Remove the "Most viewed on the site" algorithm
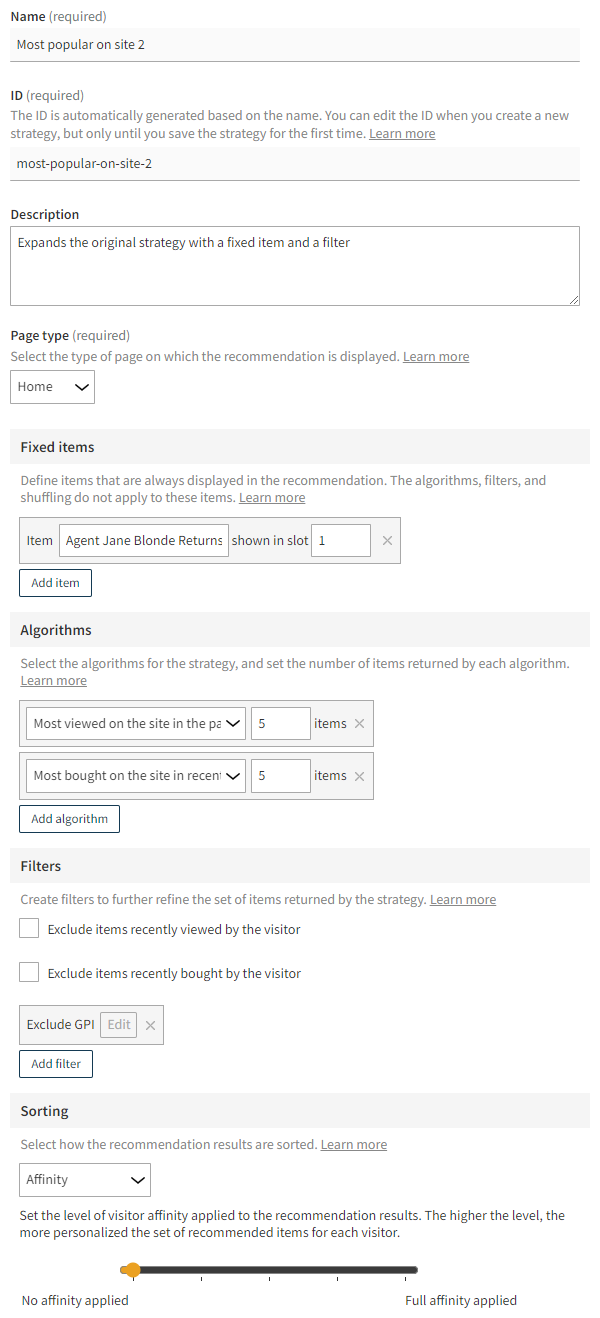The image size is (600, 1318). 359,723
